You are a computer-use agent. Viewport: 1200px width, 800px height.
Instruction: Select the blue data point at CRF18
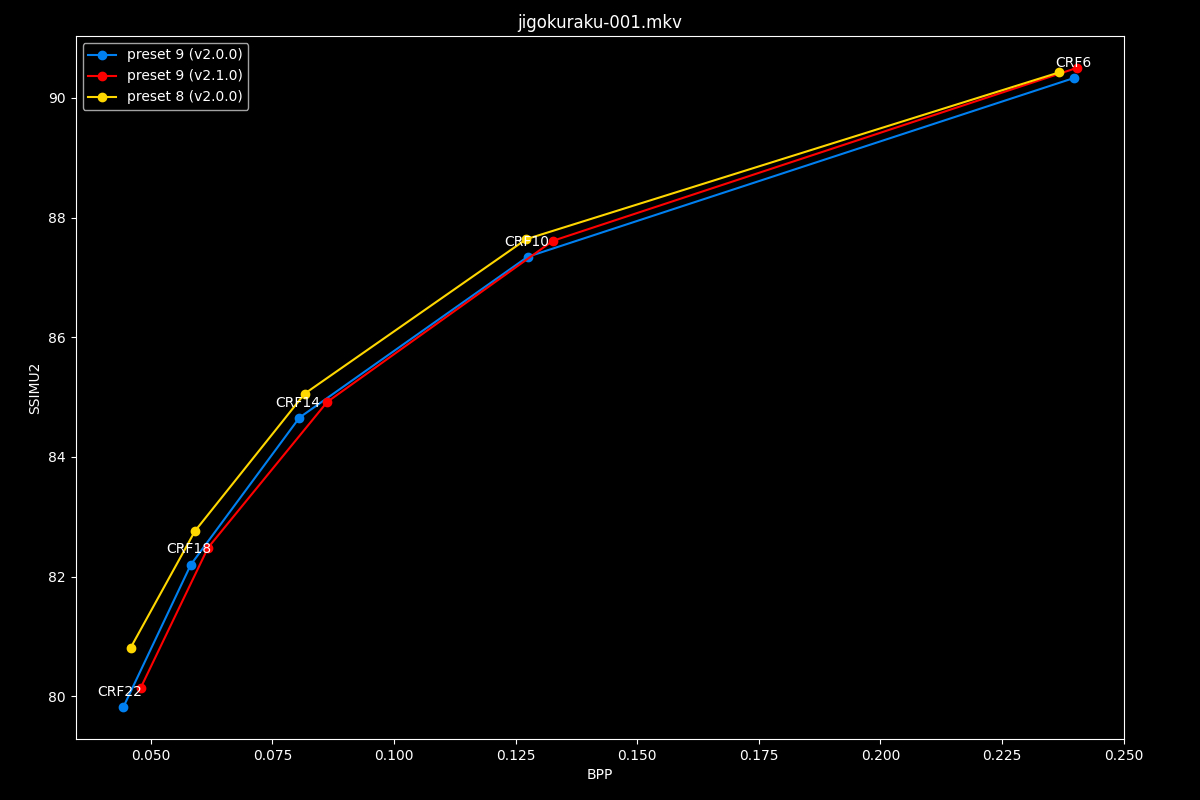tap(191, 565)
